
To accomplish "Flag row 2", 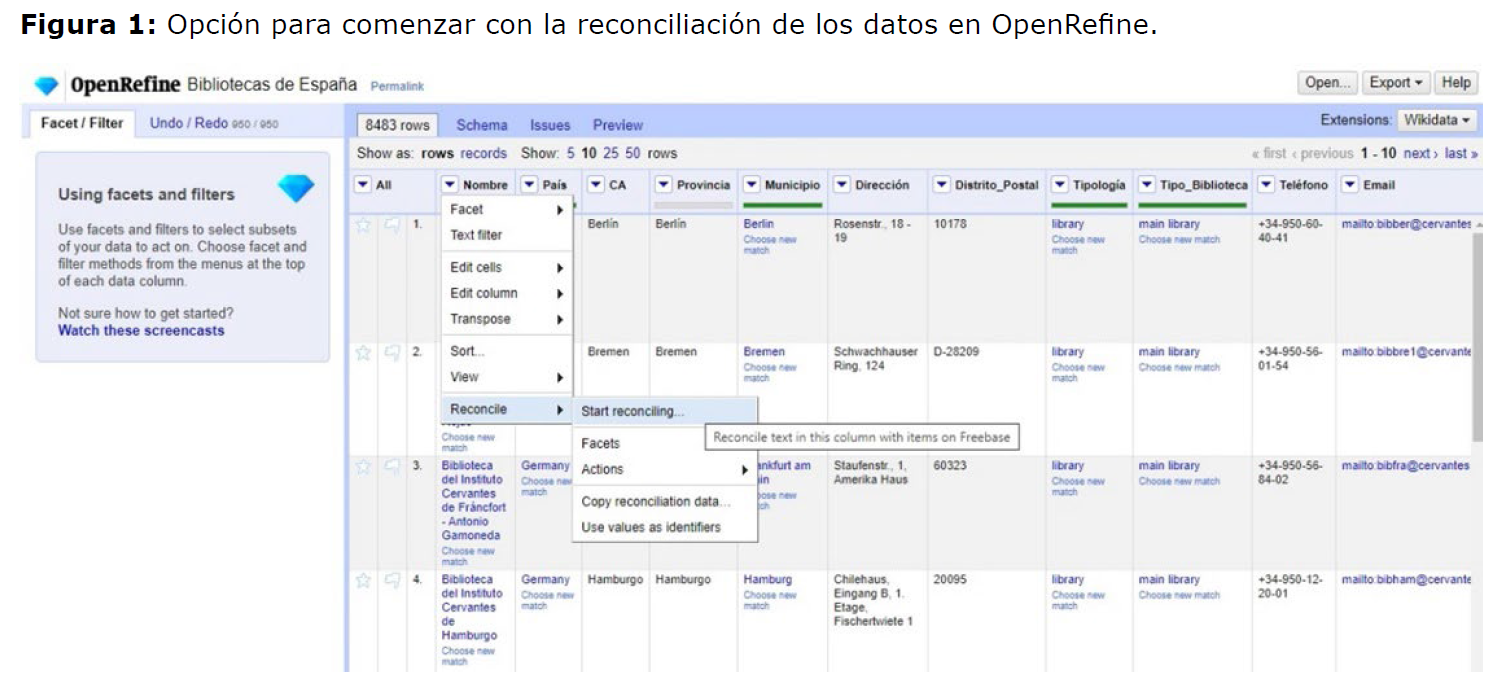I will 392,353.
